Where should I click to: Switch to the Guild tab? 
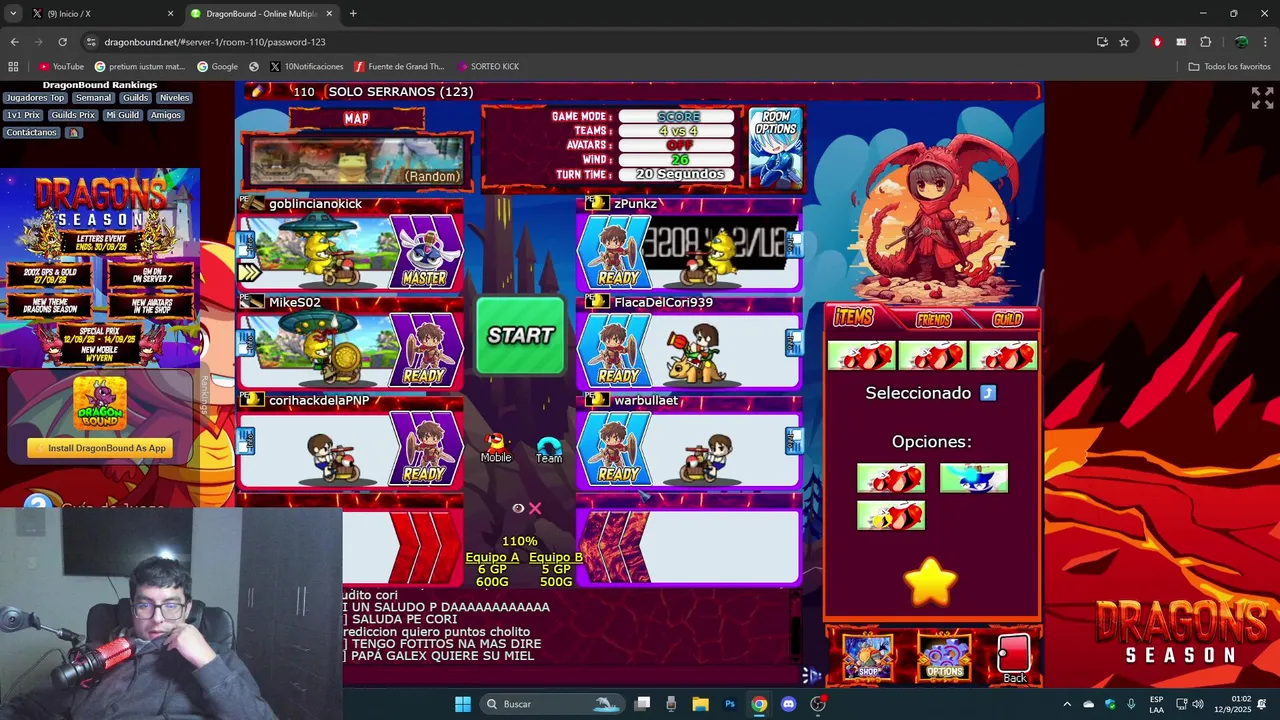click(1007, 319)
